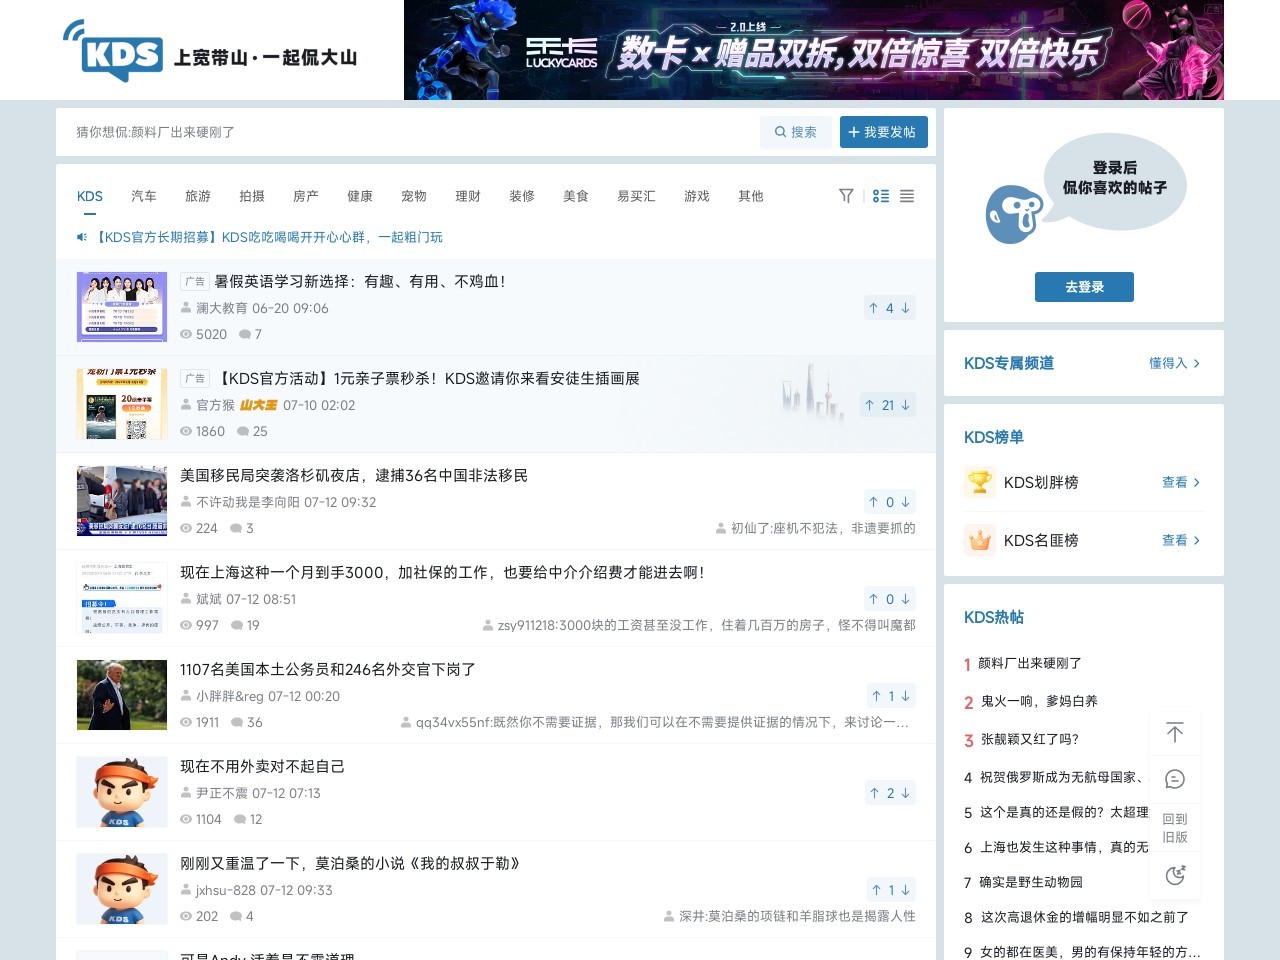Screen dimensions: 1280x960
Task: Click the 去登录 button
Action: [x=1084, y=287]
